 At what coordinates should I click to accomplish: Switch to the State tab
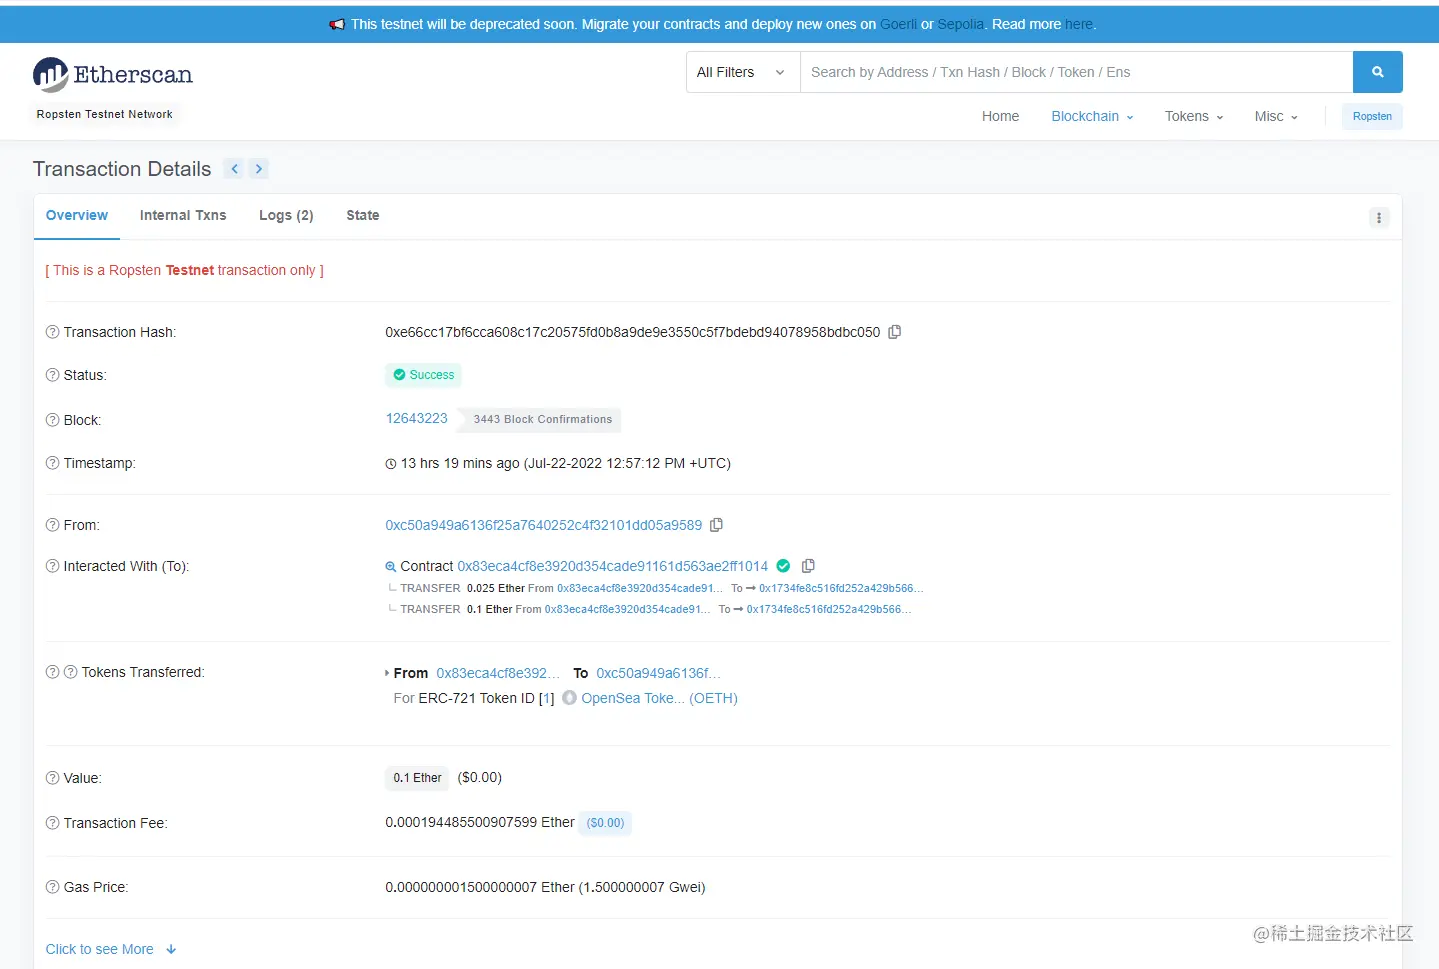coord(363,215)
